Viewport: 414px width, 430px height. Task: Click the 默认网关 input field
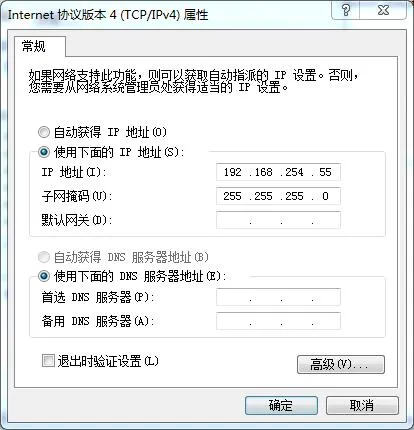click(278, 220)
